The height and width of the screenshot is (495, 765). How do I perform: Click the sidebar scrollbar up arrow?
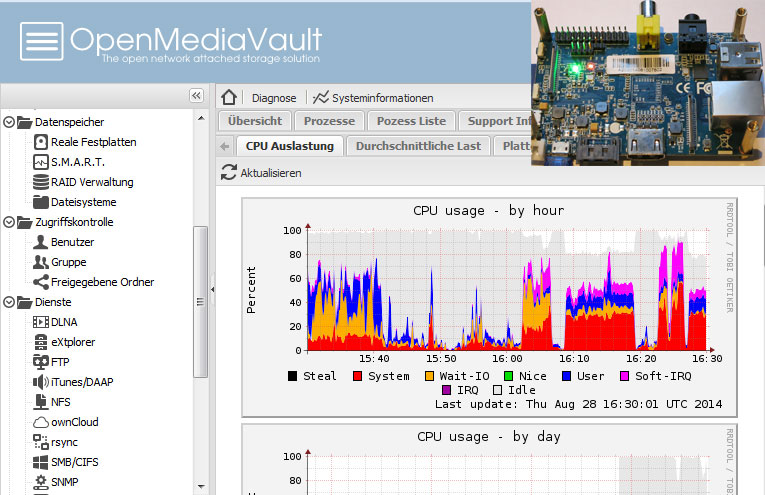(201, 118)
